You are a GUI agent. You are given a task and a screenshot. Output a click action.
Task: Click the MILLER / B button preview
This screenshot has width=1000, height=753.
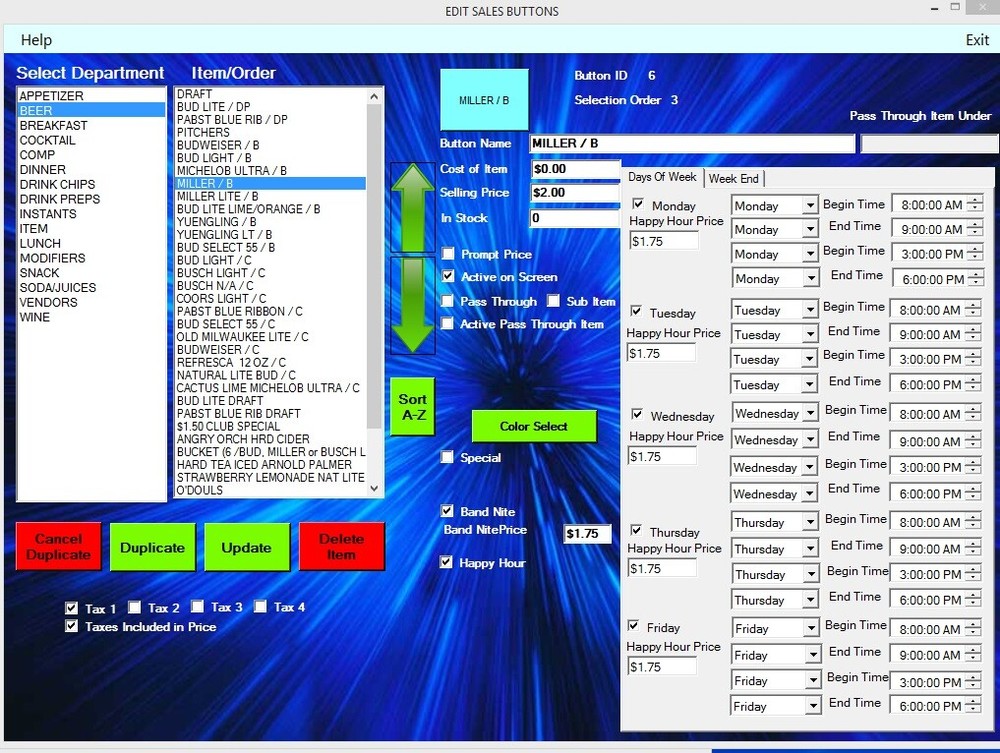484,99
